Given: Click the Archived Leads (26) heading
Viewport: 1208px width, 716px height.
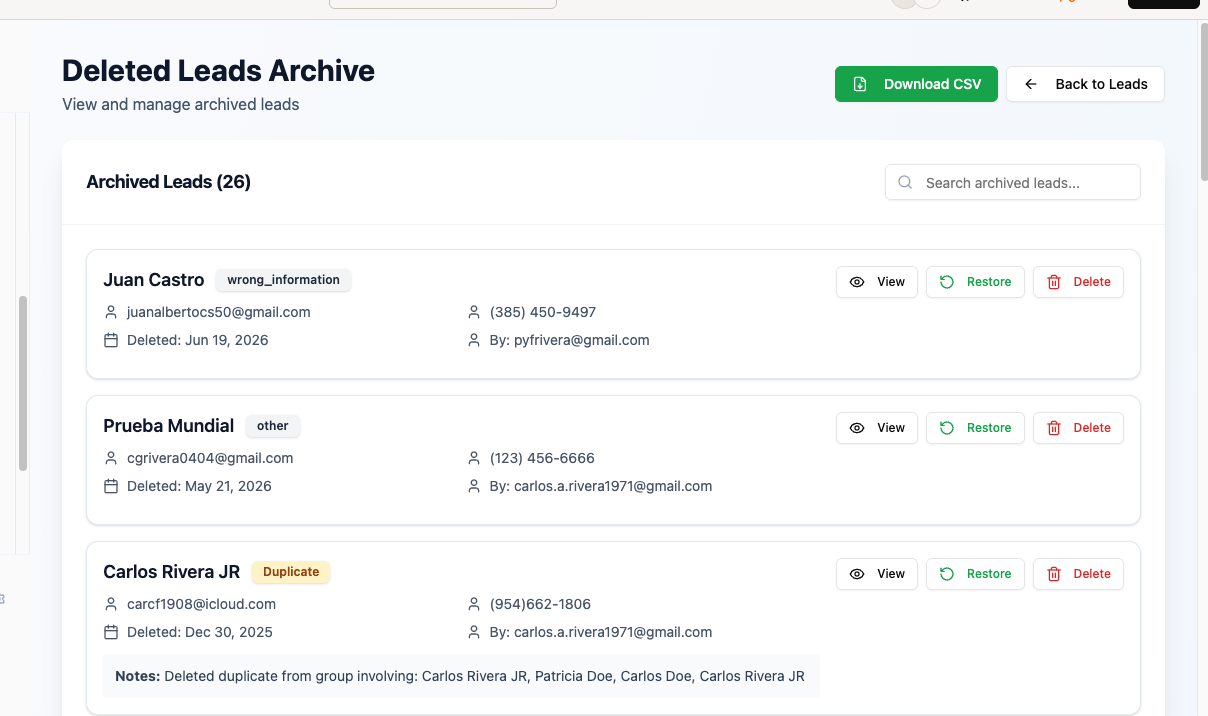Looking at the screenshot, I should (x=169, y=182).
